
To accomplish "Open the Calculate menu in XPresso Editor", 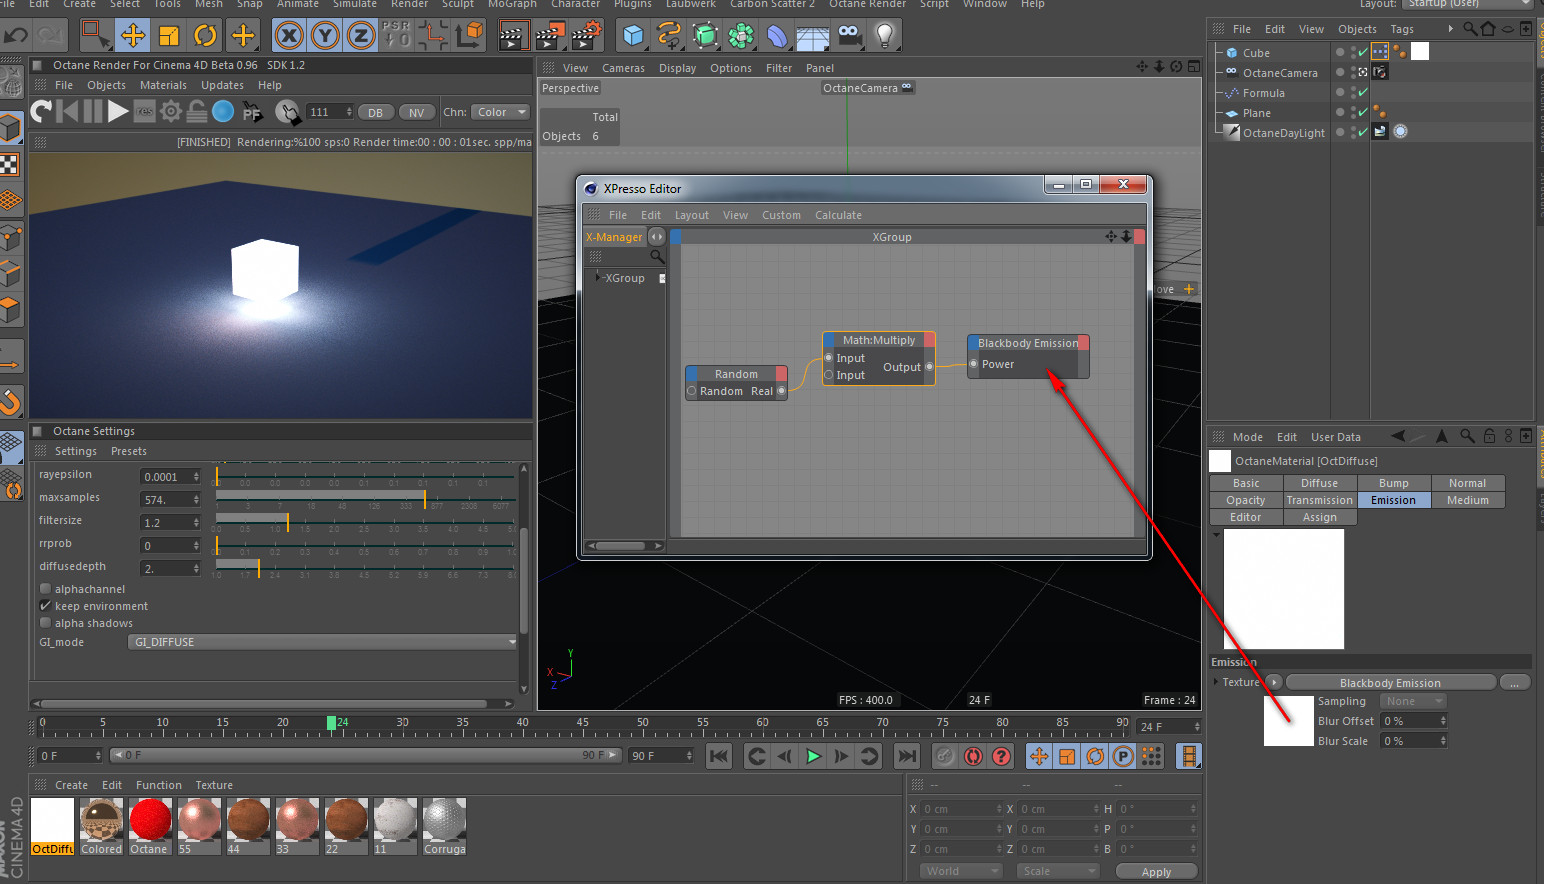I will click(838, 215).
